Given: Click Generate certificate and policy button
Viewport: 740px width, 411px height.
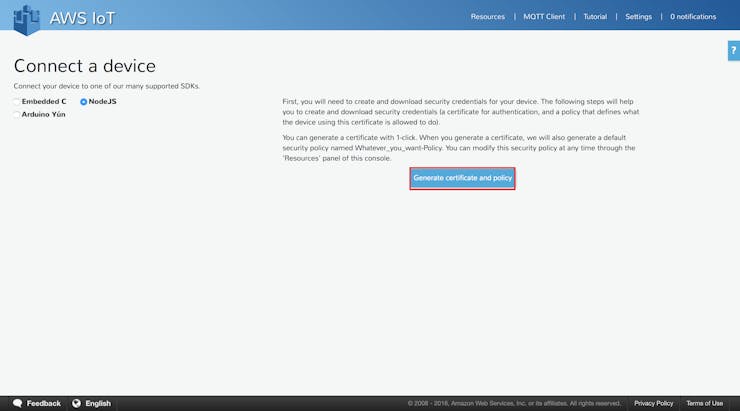Looking at the screenshot, I should click(x=462, y=178).
